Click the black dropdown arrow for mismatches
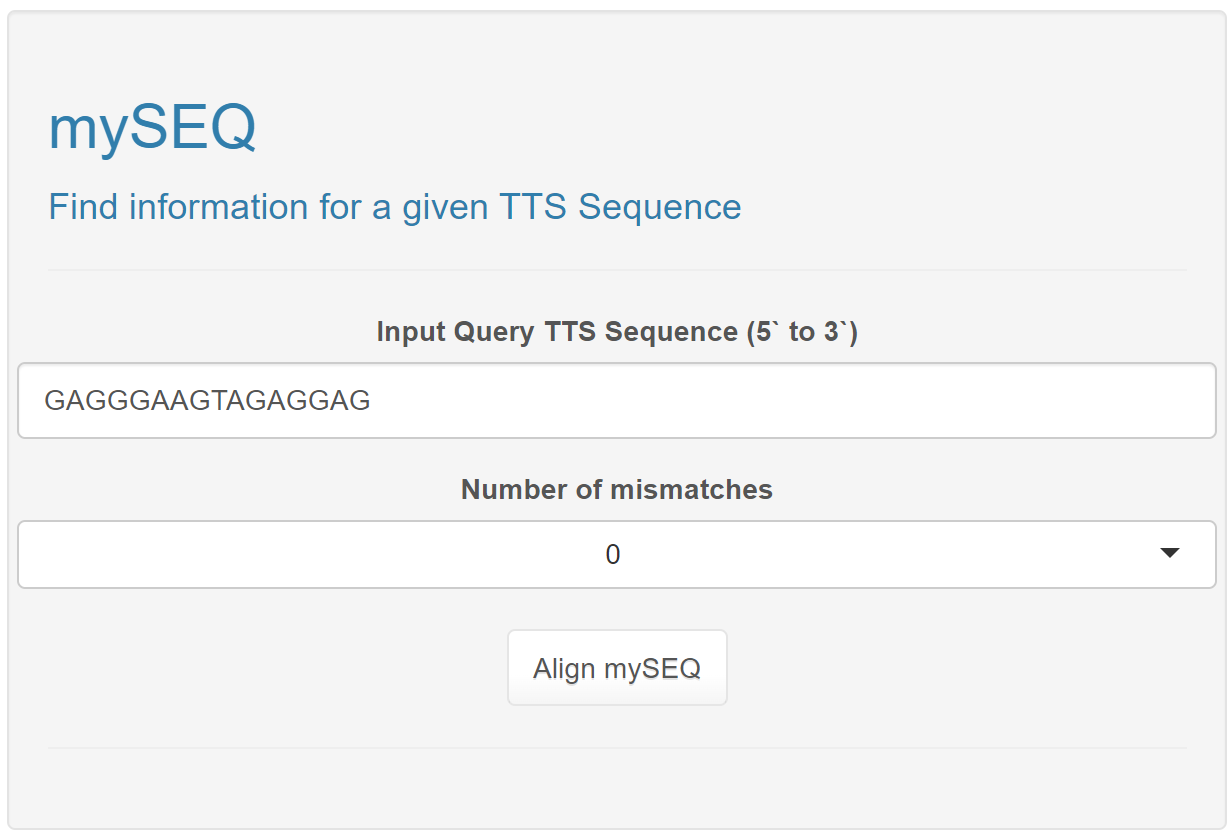The image size is (1232, 839). 1170,553
